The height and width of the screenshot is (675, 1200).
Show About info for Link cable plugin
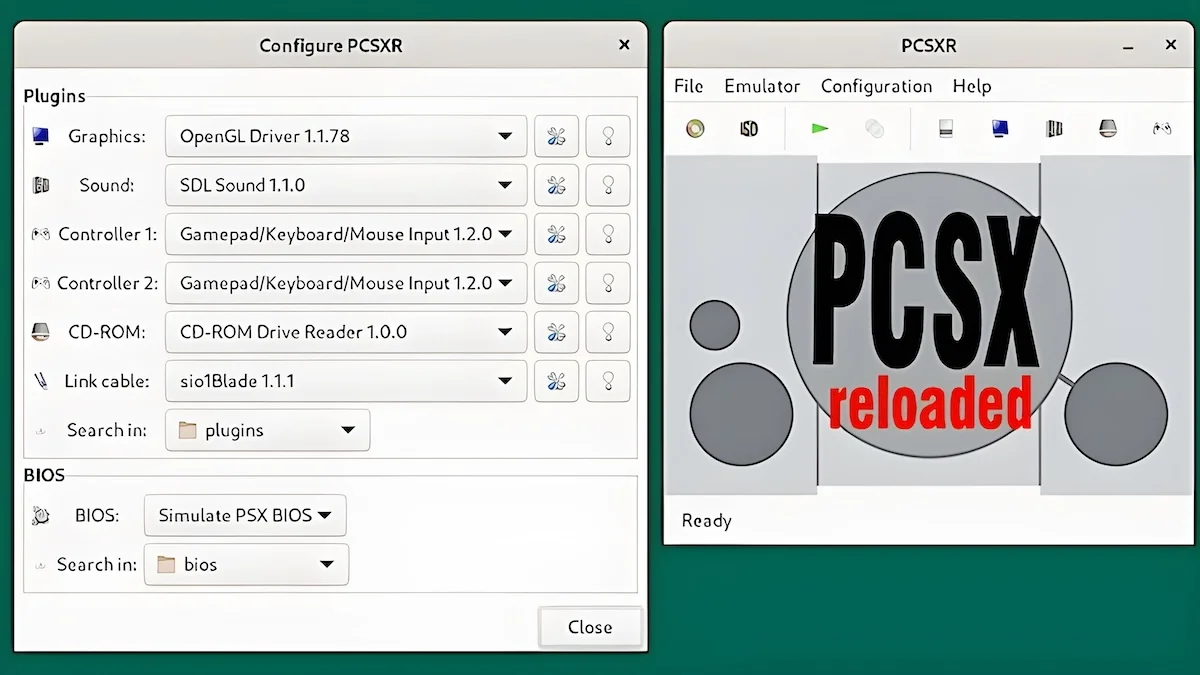(608, 381)
